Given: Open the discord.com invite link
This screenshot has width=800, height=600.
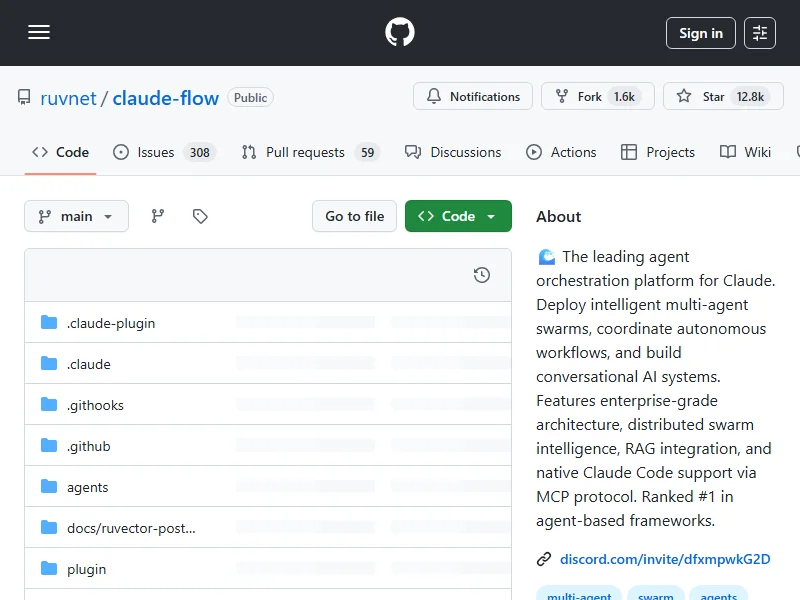Looking at the screenshot, I should [664, 559].
